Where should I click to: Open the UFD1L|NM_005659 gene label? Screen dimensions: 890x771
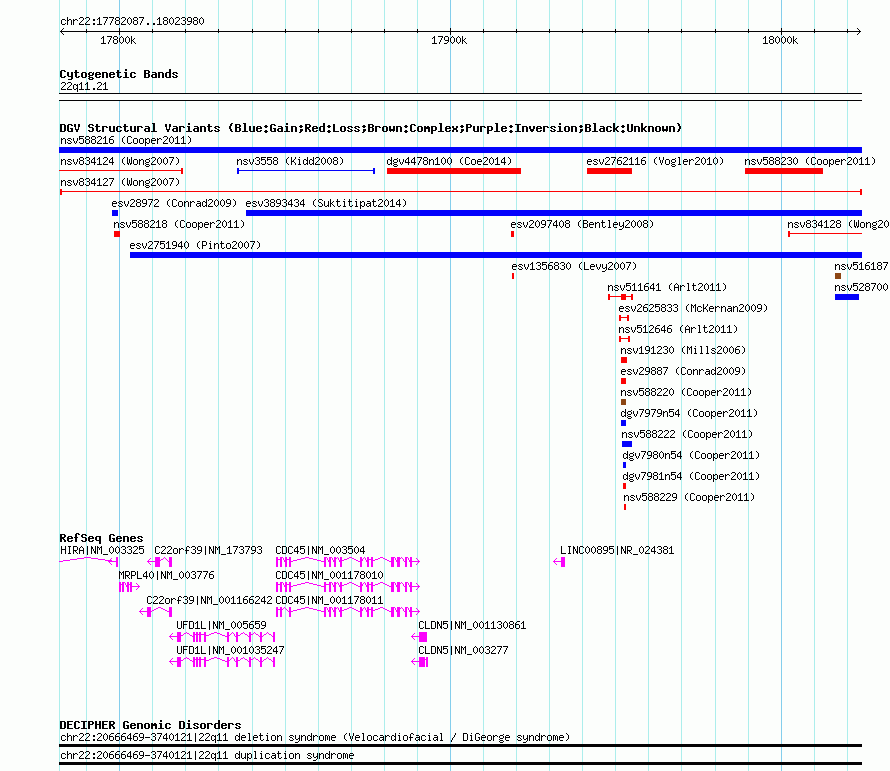pos(221,625)
